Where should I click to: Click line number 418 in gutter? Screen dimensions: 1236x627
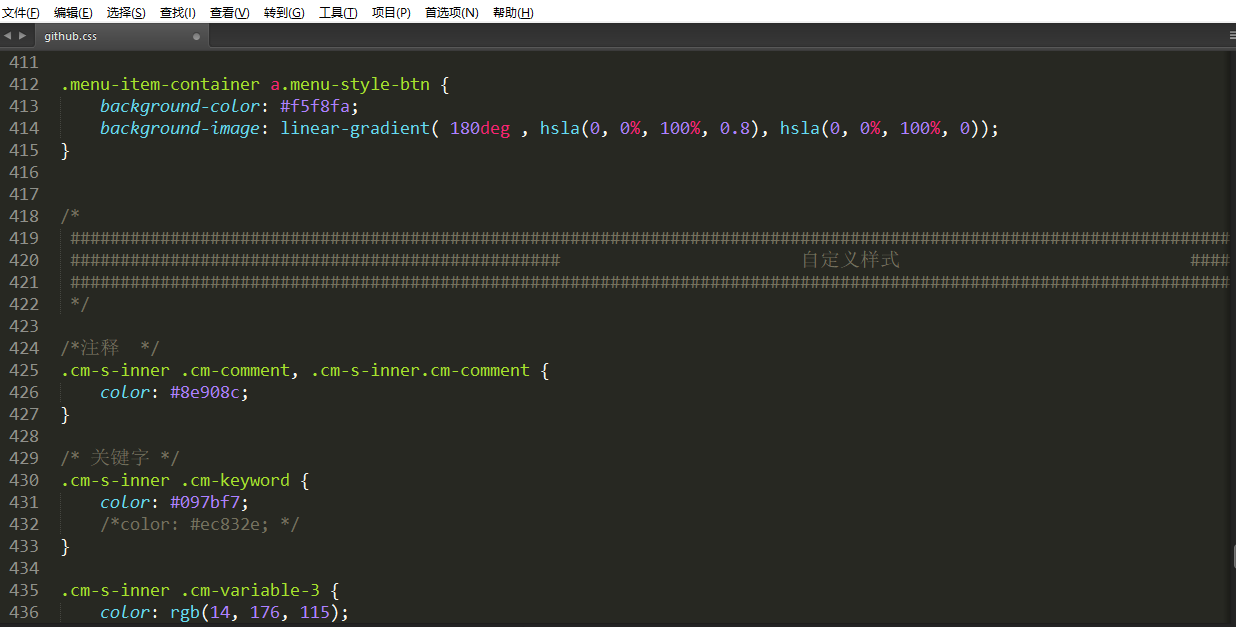(24, 217)
